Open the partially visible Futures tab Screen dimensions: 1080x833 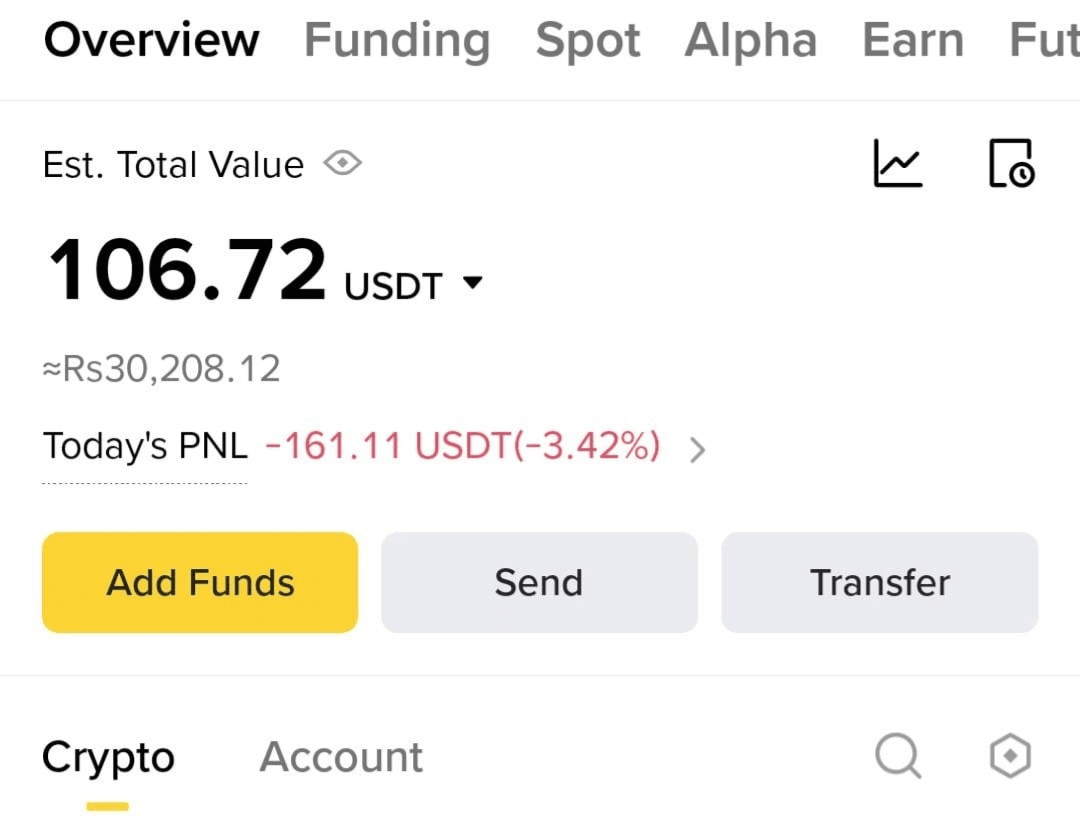[1044, 40]
